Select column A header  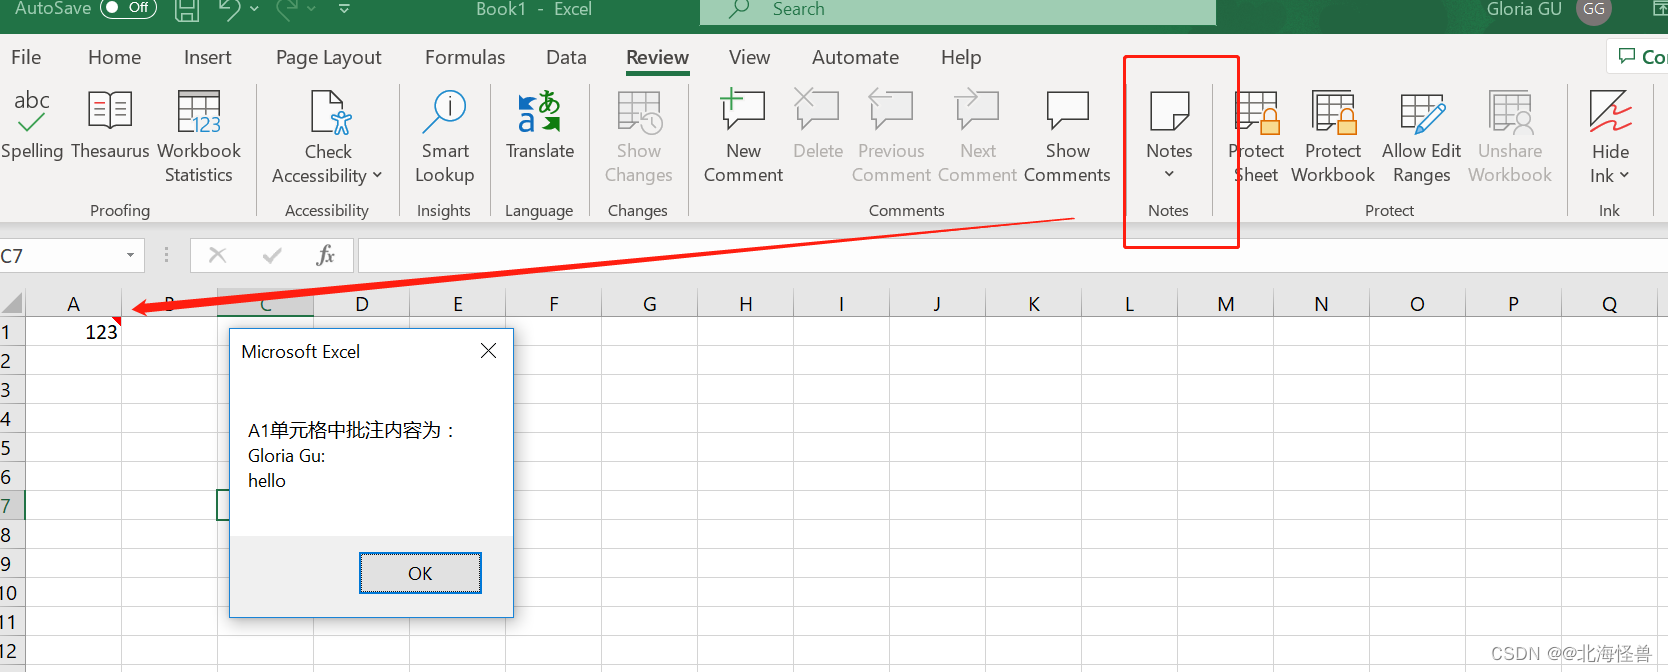click(x=73, y=304)
